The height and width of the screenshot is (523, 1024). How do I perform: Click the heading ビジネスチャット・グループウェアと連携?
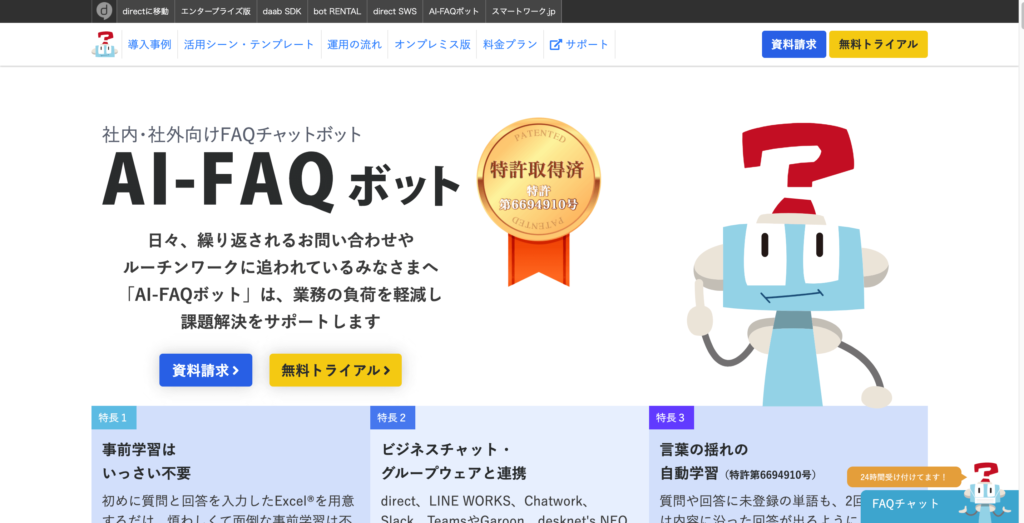tap(454, 461)
